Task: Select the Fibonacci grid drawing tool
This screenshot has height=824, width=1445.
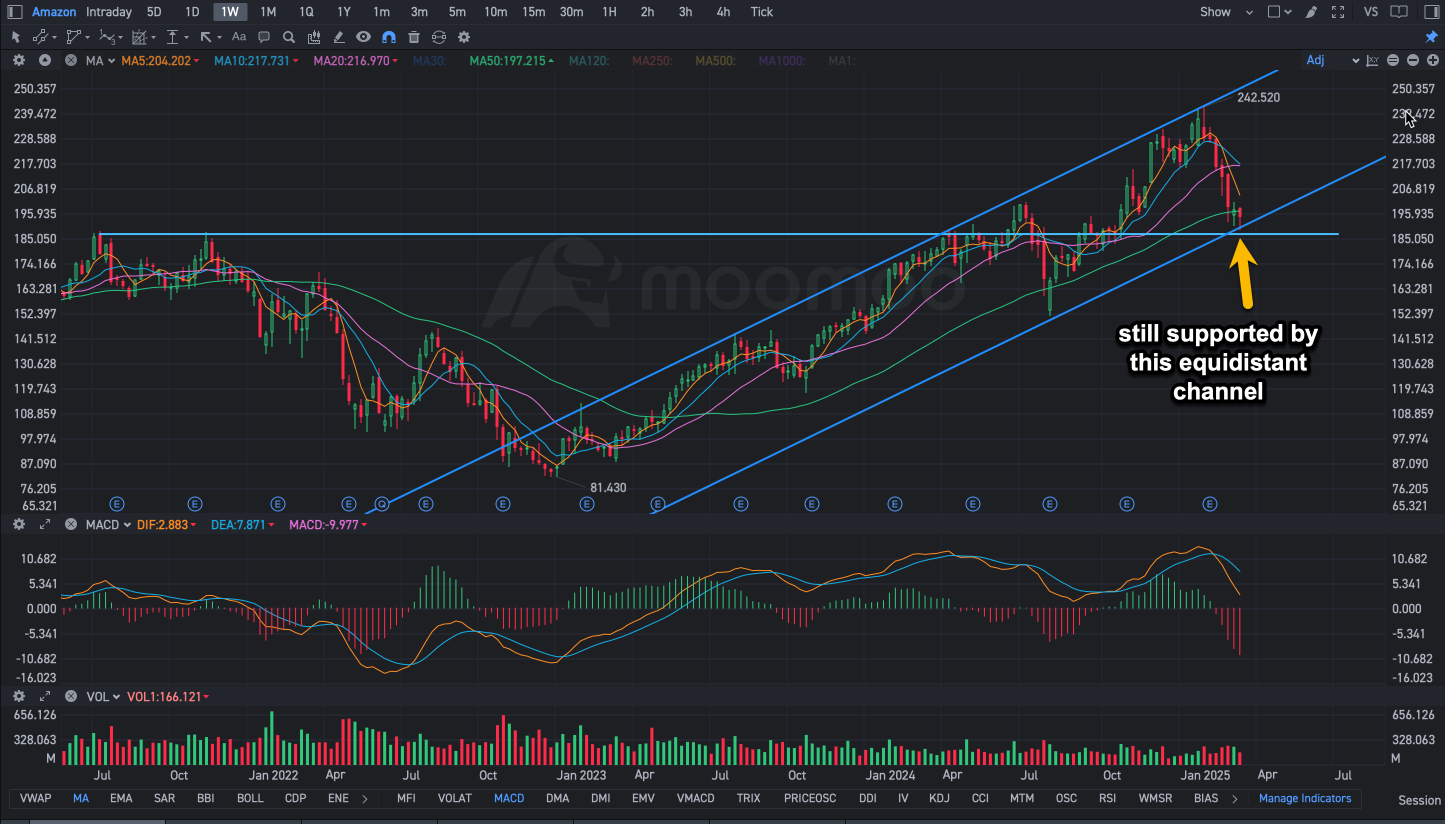Action: pos(139,37)
